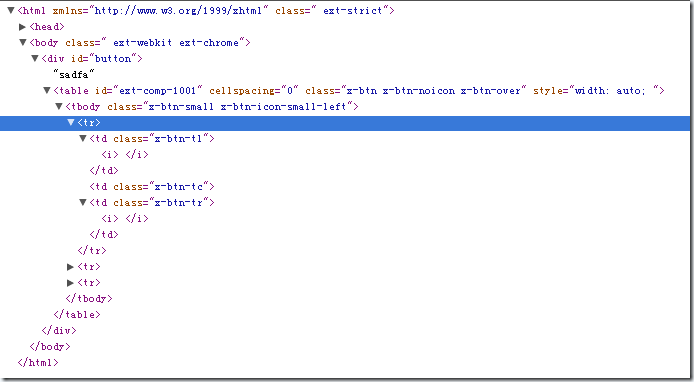Image resolution: width=694 pixels, height=382 pixels.
Task: Expand the third tr element
Action: coord(70,282)
